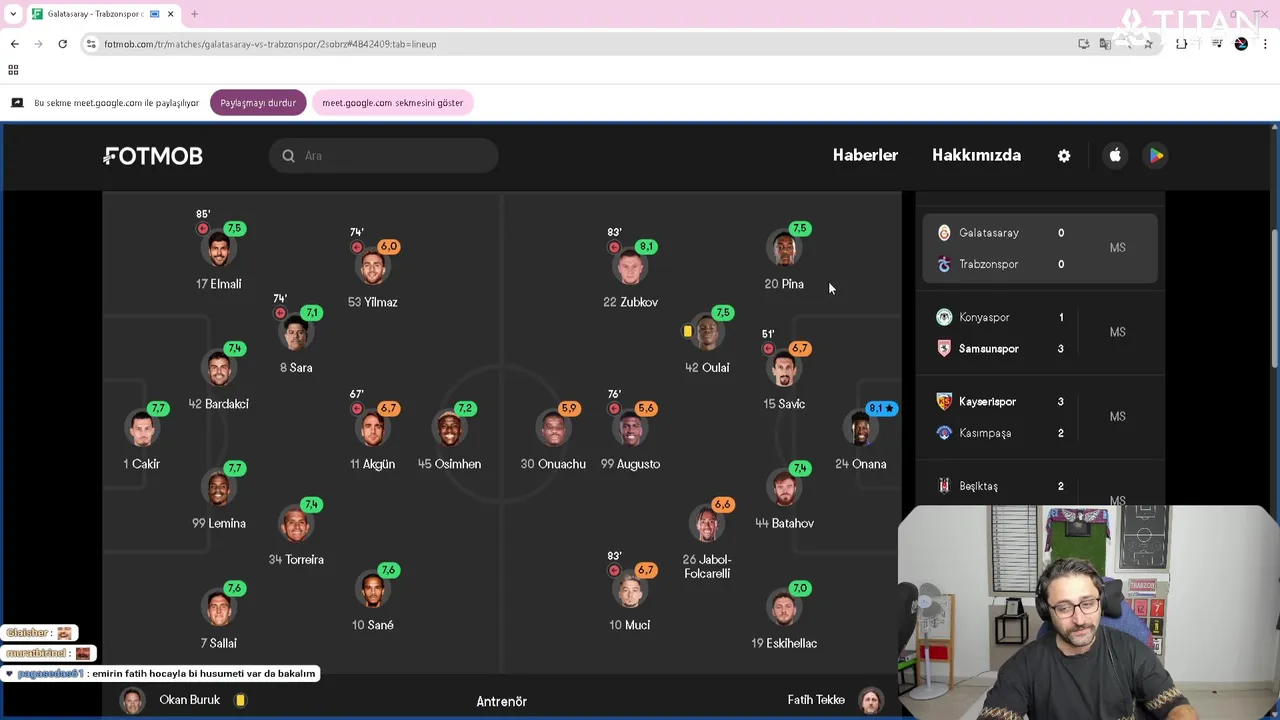Click Okan Buruk's yellow card icon
The height and width of the screenshot is (720, 1280).
[x=240, y=700]
